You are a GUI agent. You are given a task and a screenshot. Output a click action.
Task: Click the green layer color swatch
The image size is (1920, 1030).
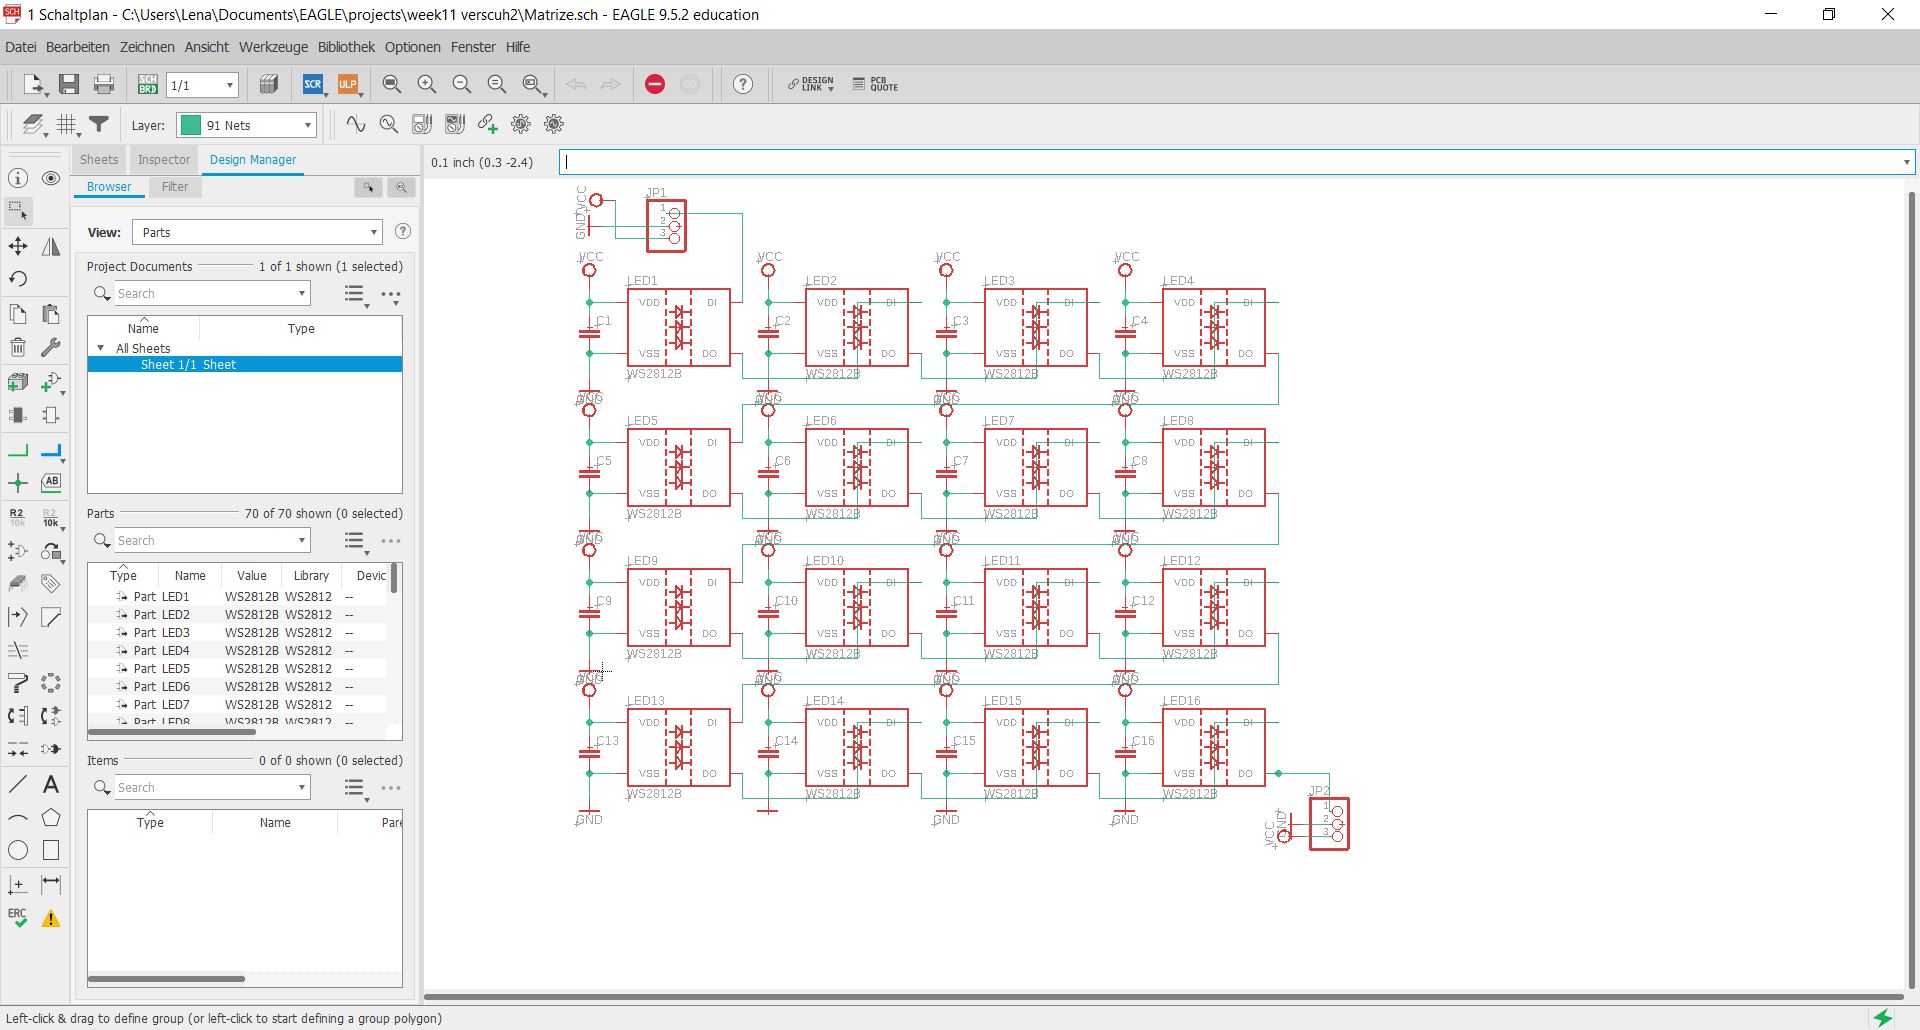[190, 125]
